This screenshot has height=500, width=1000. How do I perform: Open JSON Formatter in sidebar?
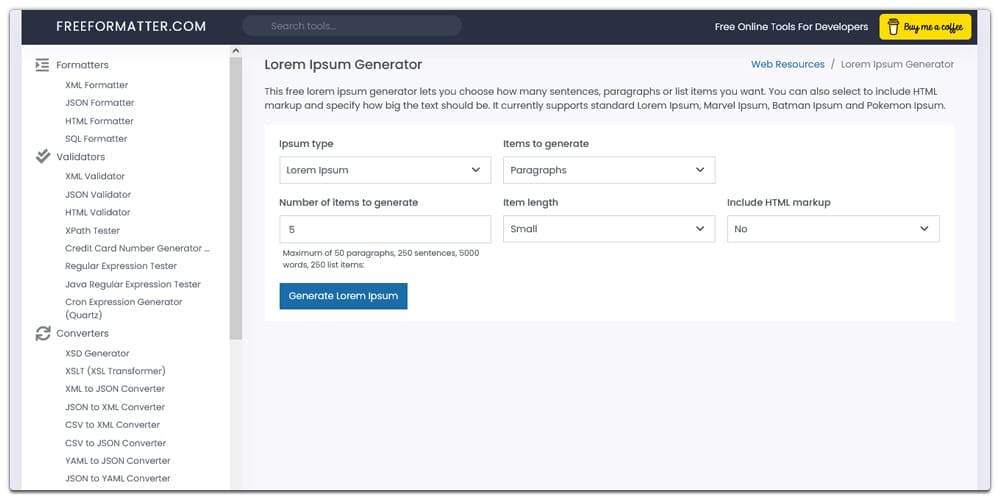99,103
